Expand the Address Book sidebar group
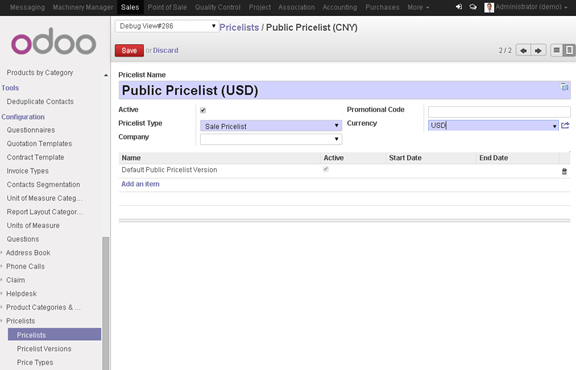Viewport: 576px width, 370px height. click(x=28, y=253)
